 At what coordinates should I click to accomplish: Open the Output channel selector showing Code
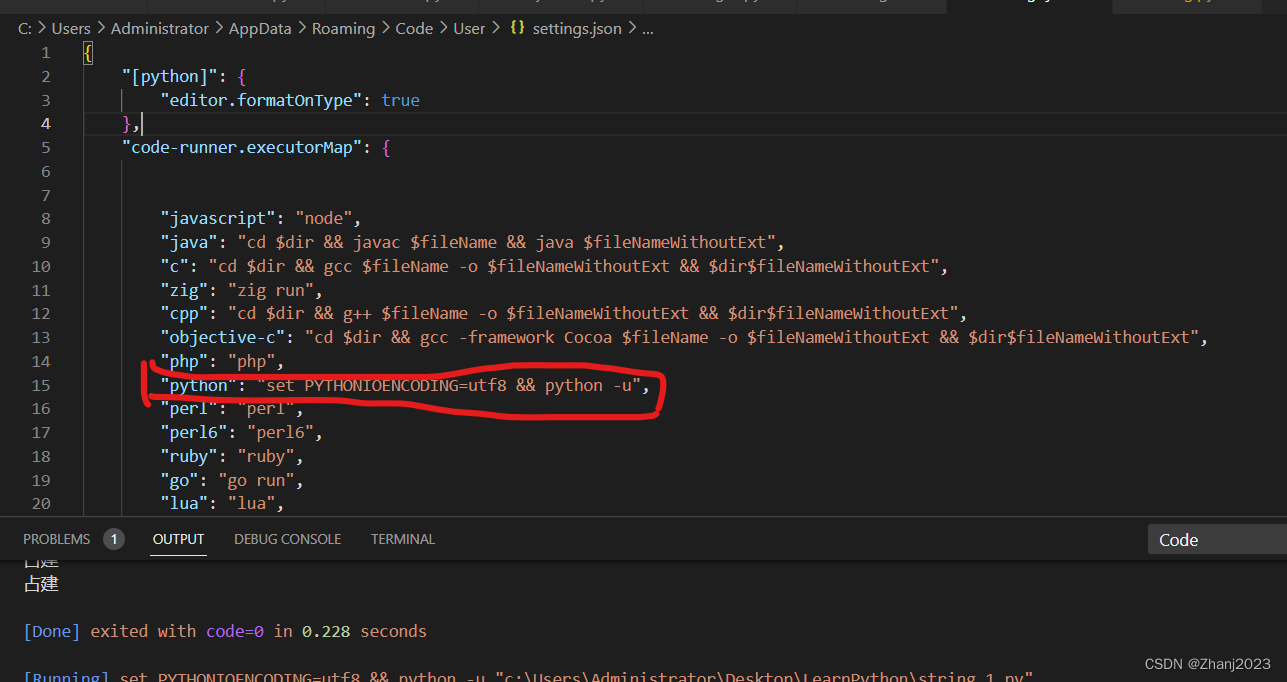pyautogui.click(x=1178, y=539)
